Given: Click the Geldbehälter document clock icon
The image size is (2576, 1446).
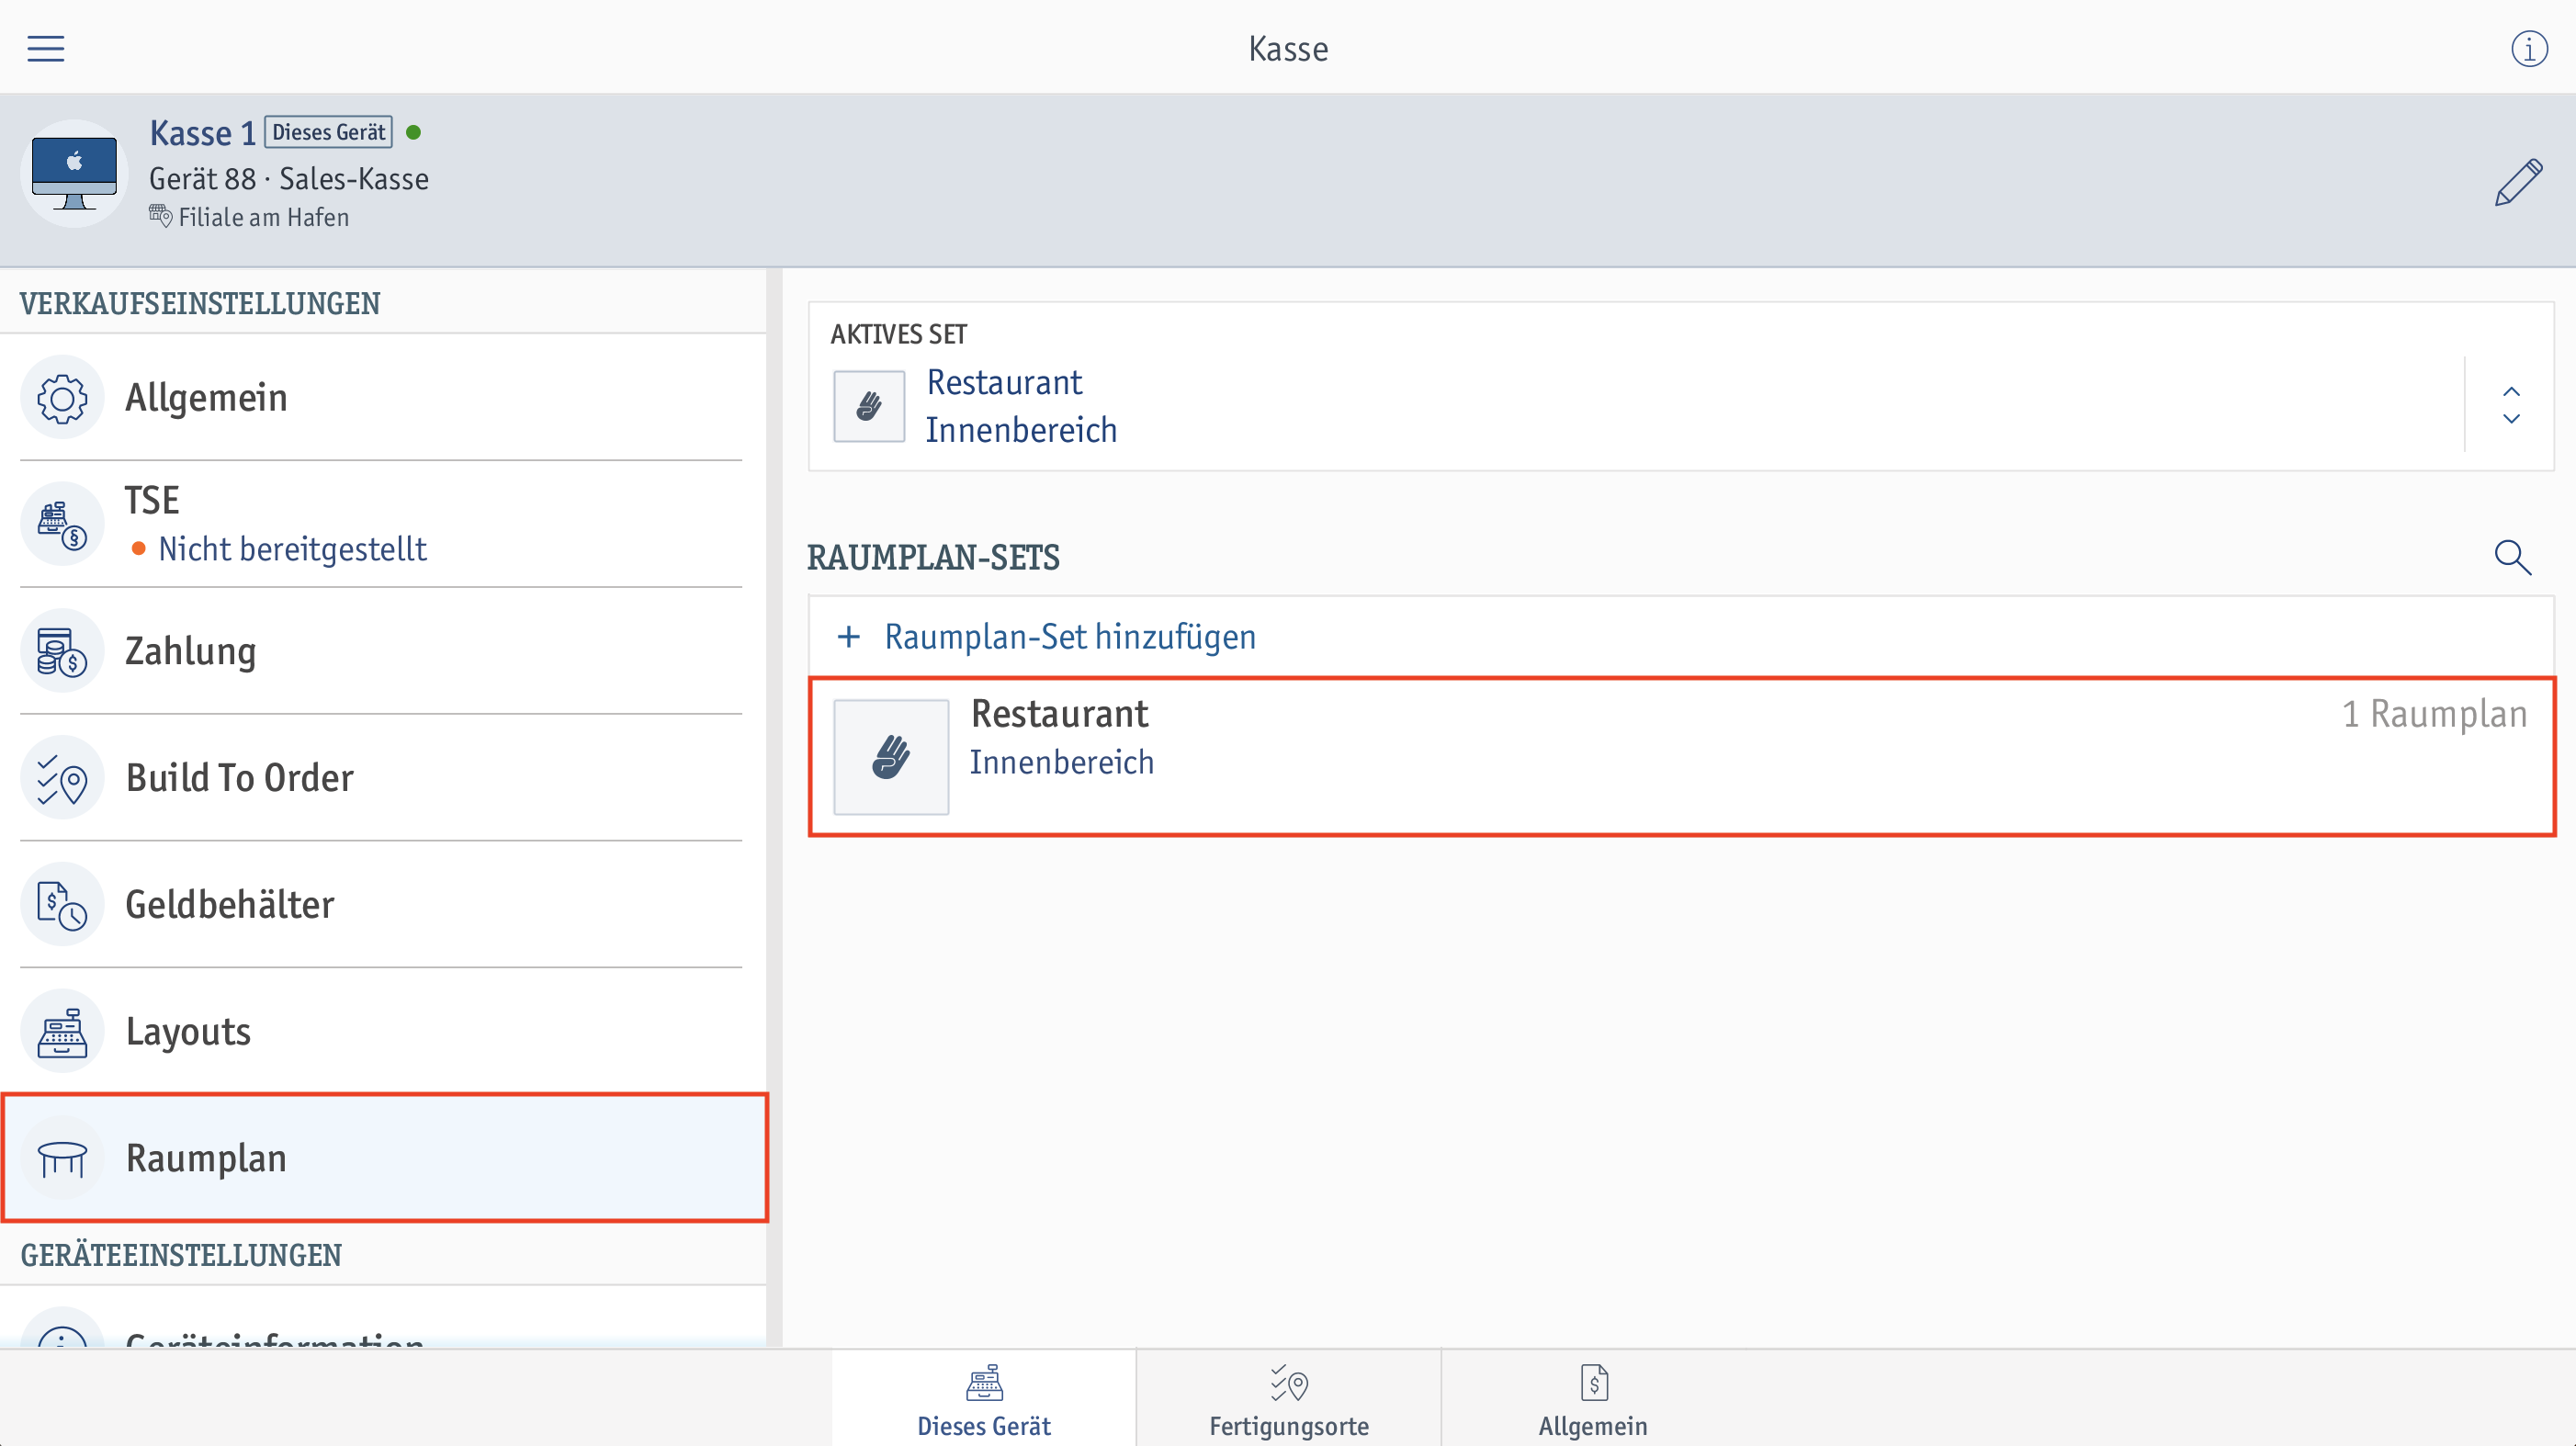Looking at the screenshot, I should pos(62,905).
